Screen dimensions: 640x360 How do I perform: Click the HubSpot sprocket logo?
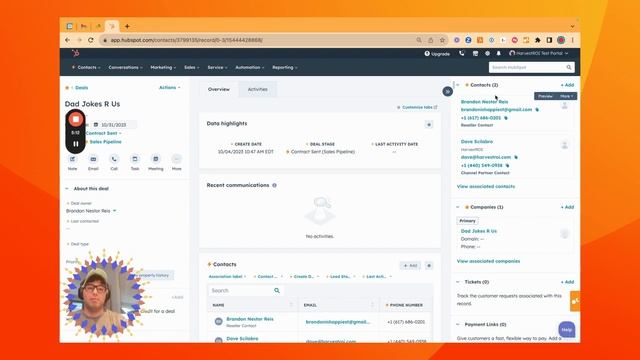[76, 53]
